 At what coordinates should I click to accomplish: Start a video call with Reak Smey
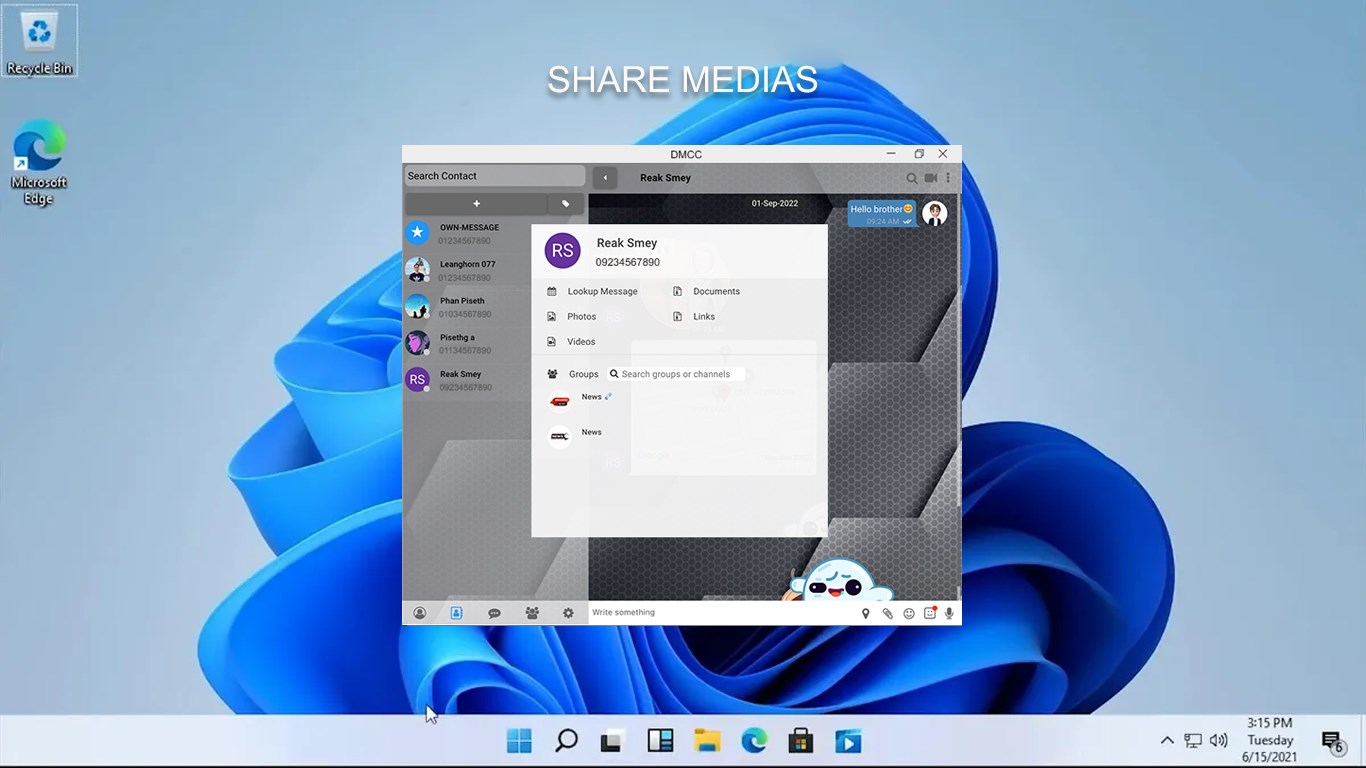tap(931, 178)
